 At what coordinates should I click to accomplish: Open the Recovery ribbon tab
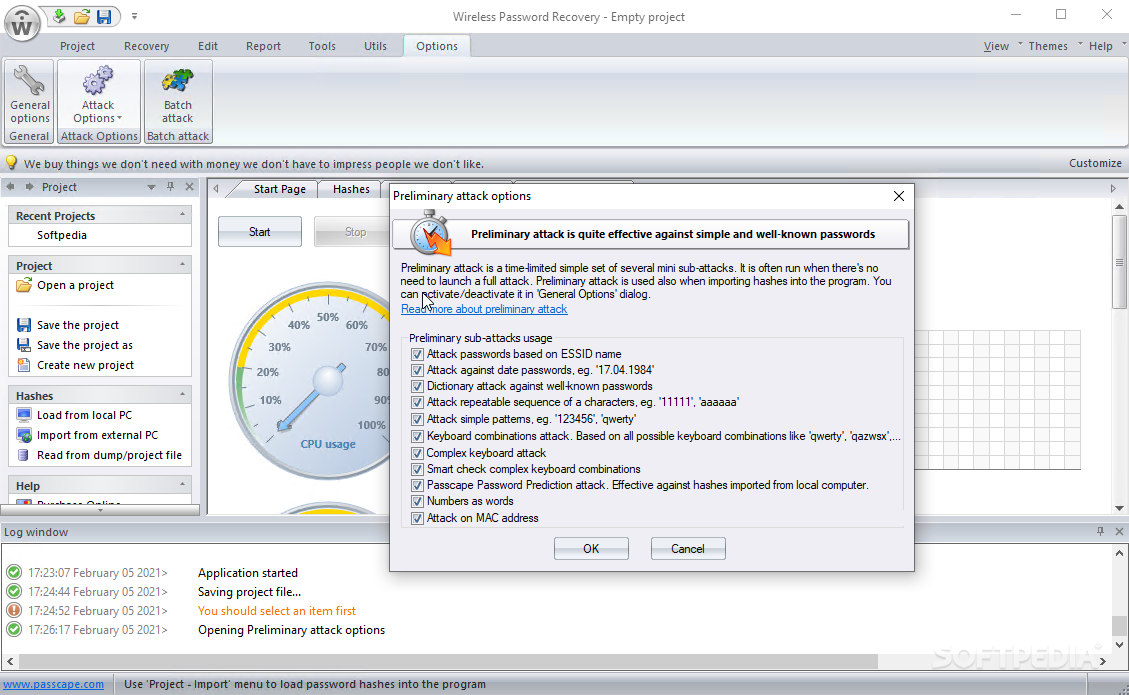[x=146, y=46]
